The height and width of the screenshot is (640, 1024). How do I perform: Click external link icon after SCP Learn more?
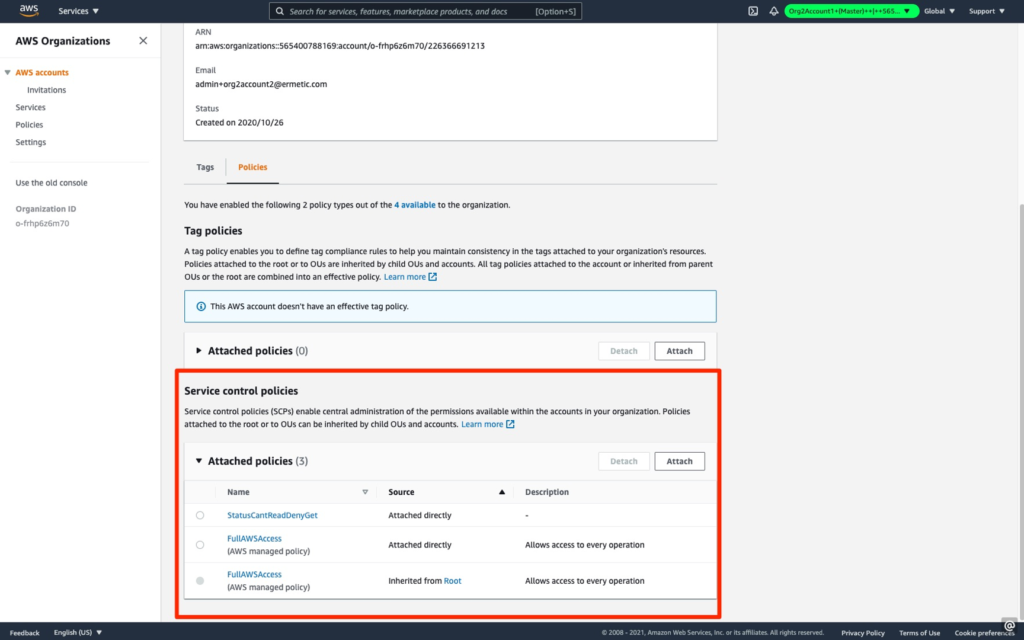tap(510, 424)
